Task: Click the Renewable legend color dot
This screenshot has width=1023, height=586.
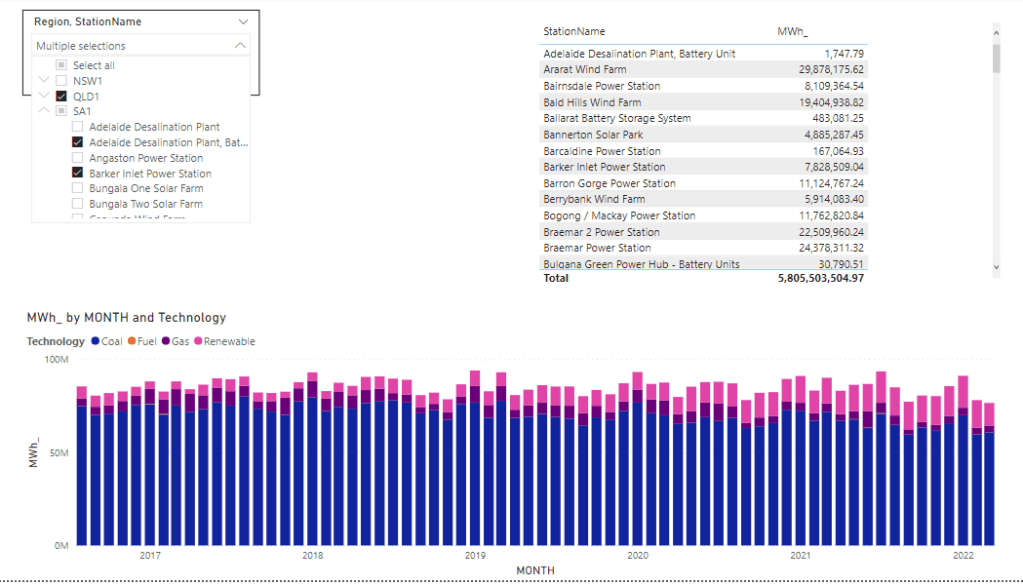Action: (x=197, y=341)
